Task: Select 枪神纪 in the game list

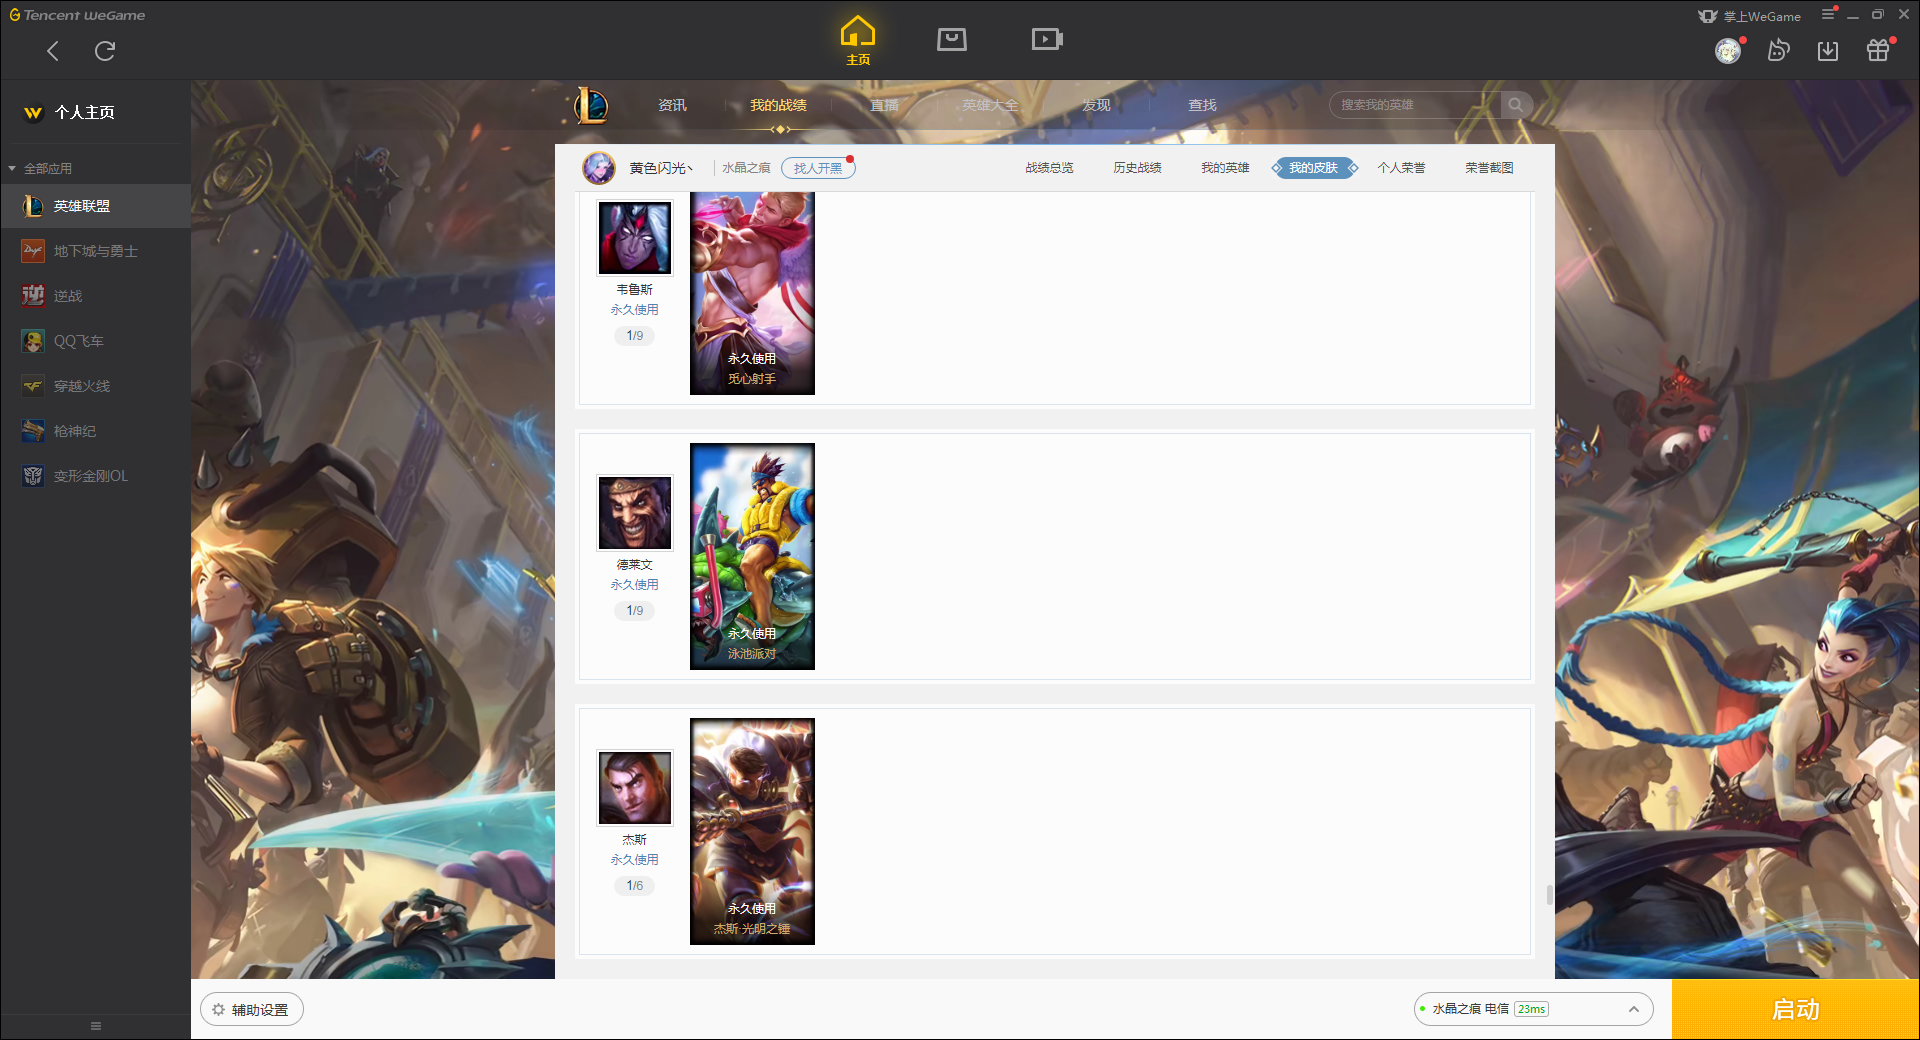Action: click(x=95, y=431)
